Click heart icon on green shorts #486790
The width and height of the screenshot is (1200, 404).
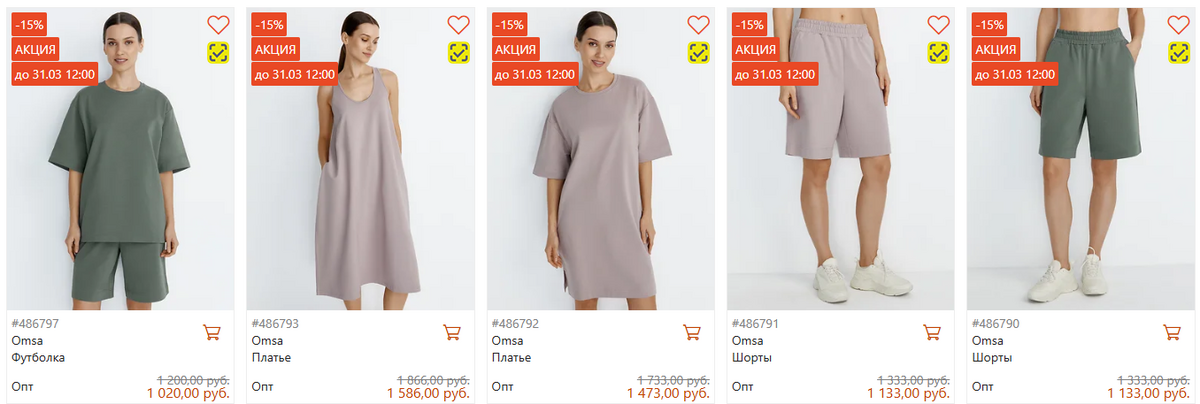click(x=1178, y=25)
